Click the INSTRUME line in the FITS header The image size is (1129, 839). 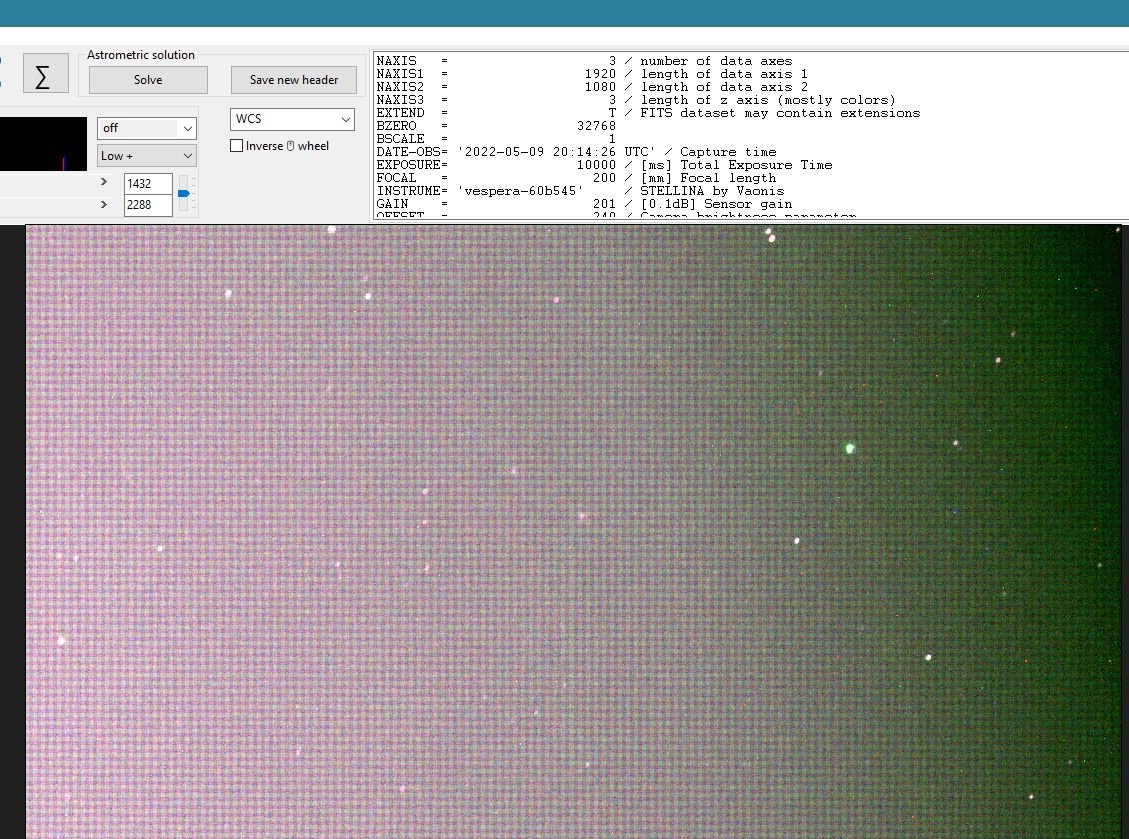pos(580,191)
